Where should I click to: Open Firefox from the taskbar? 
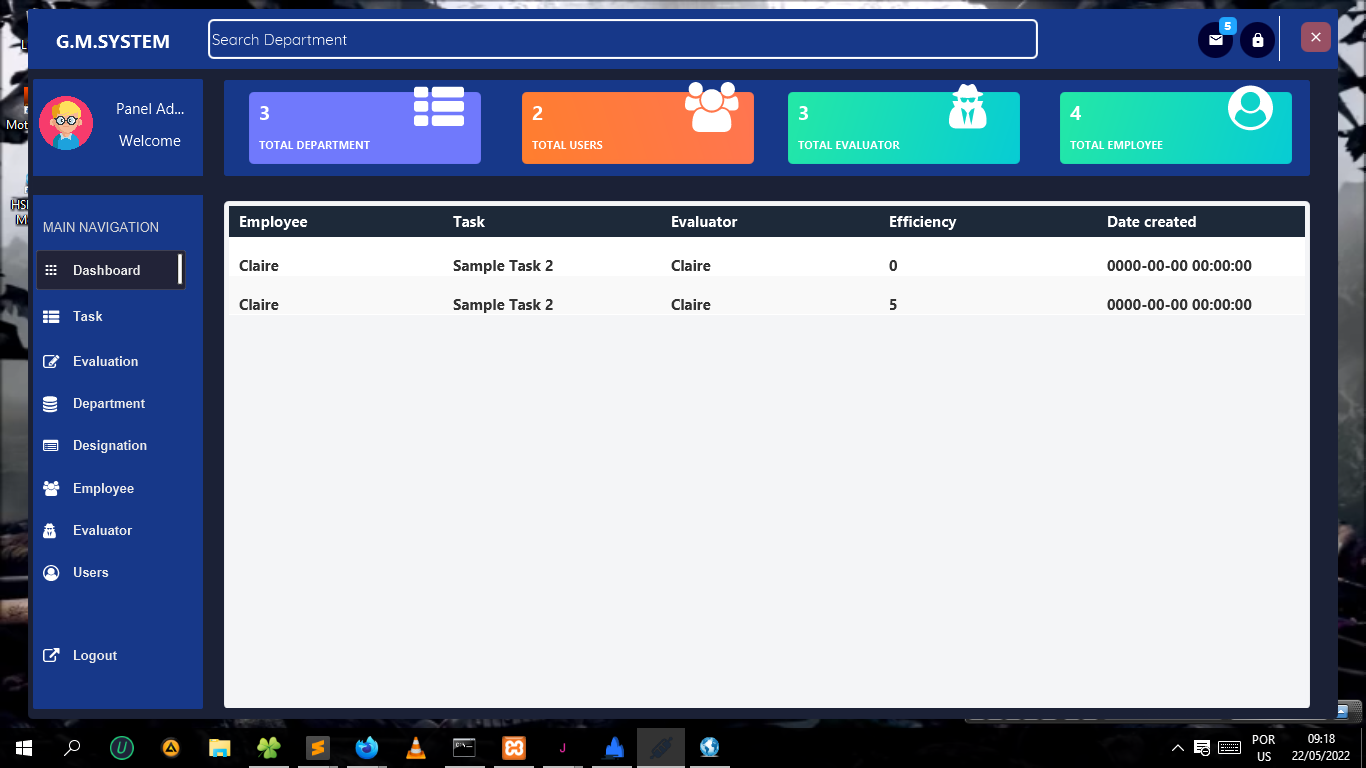coord(367,747)
